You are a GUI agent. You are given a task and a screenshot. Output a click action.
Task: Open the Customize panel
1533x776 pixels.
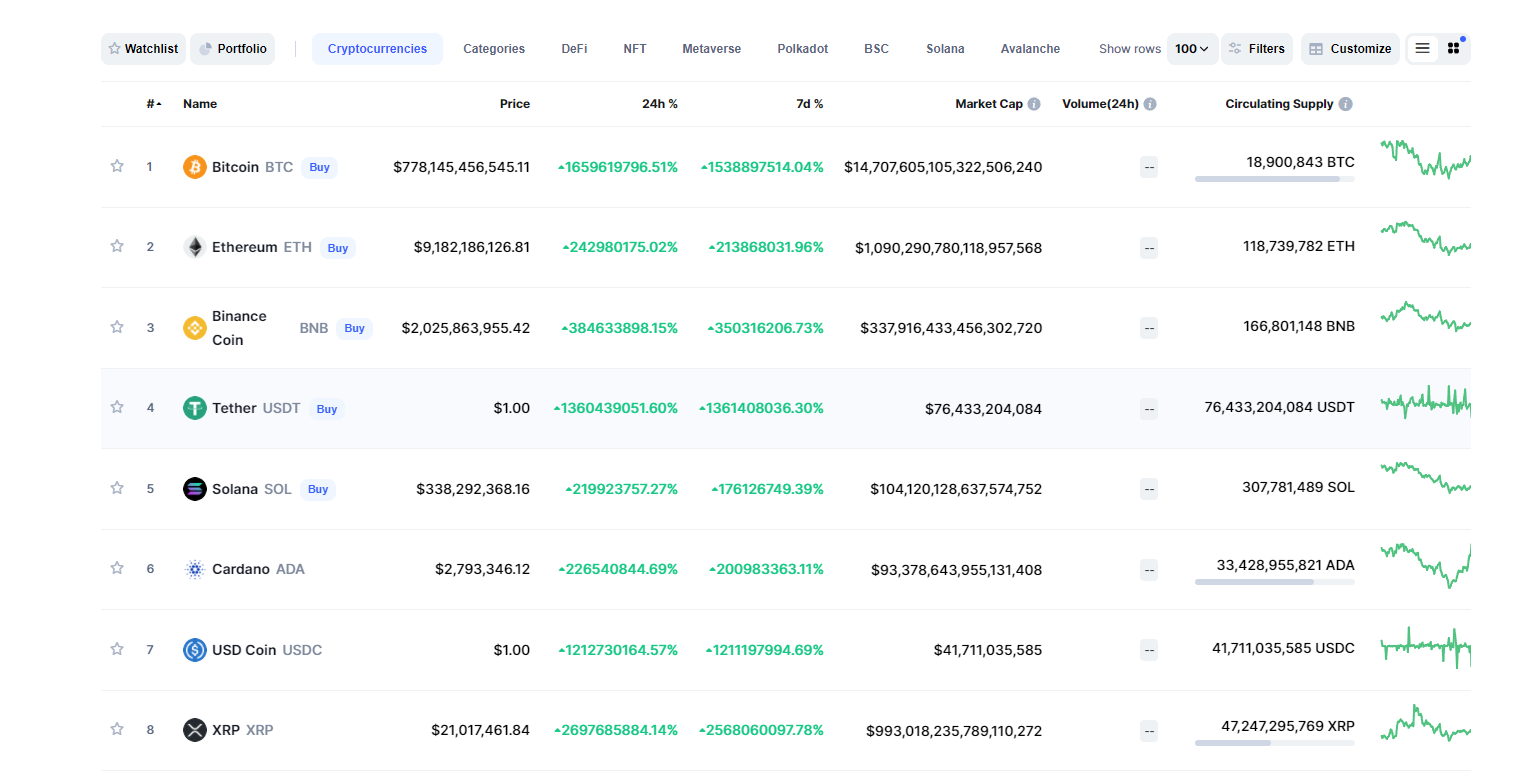1349,48
